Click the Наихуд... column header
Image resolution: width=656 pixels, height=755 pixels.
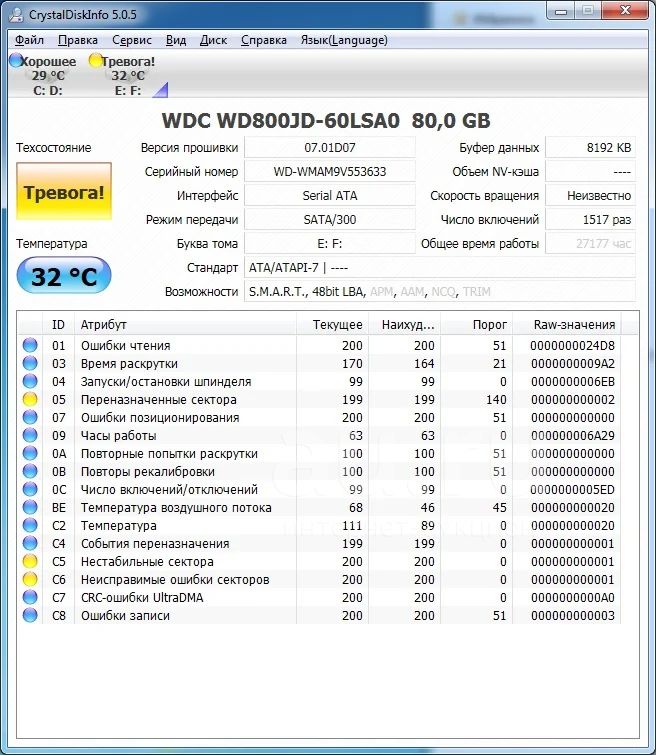point(405,325)
